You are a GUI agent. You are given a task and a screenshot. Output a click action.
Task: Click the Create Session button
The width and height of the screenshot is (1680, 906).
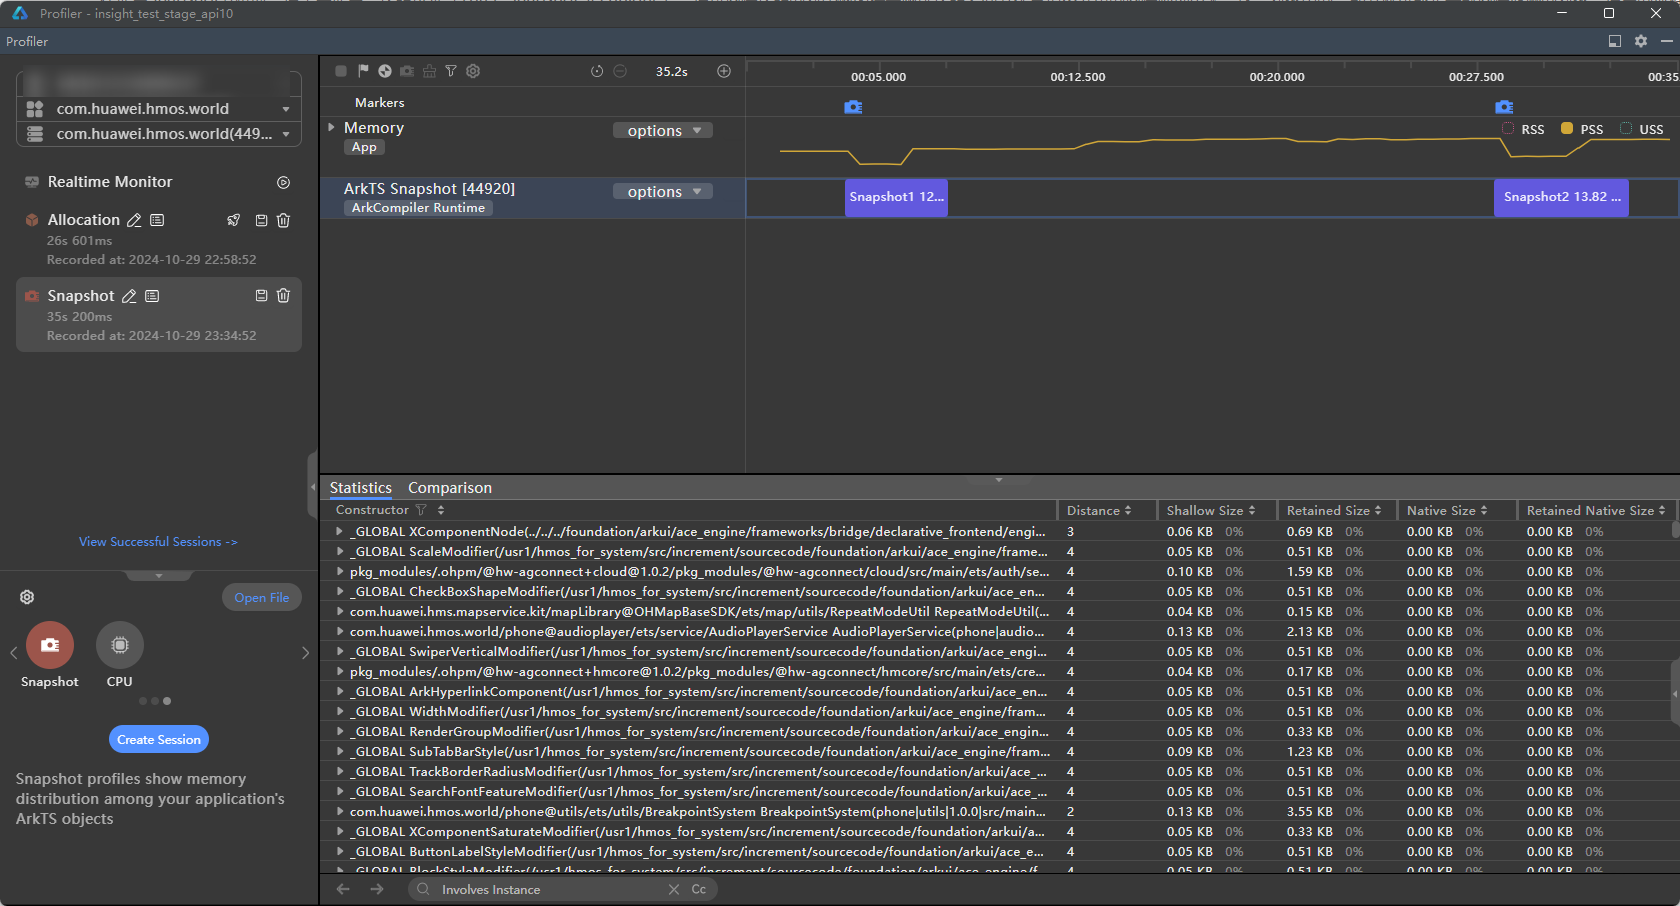[x=159, y=739]
